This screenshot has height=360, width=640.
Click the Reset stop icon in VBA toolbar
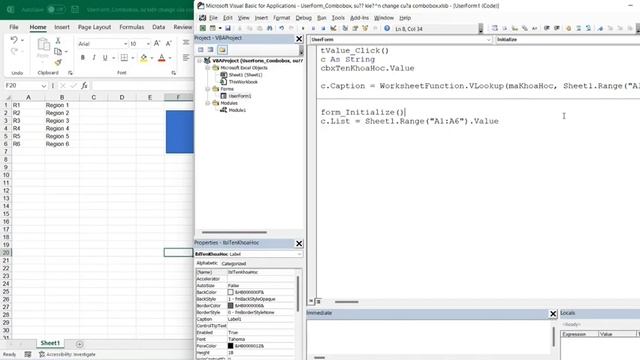[323, 28]
